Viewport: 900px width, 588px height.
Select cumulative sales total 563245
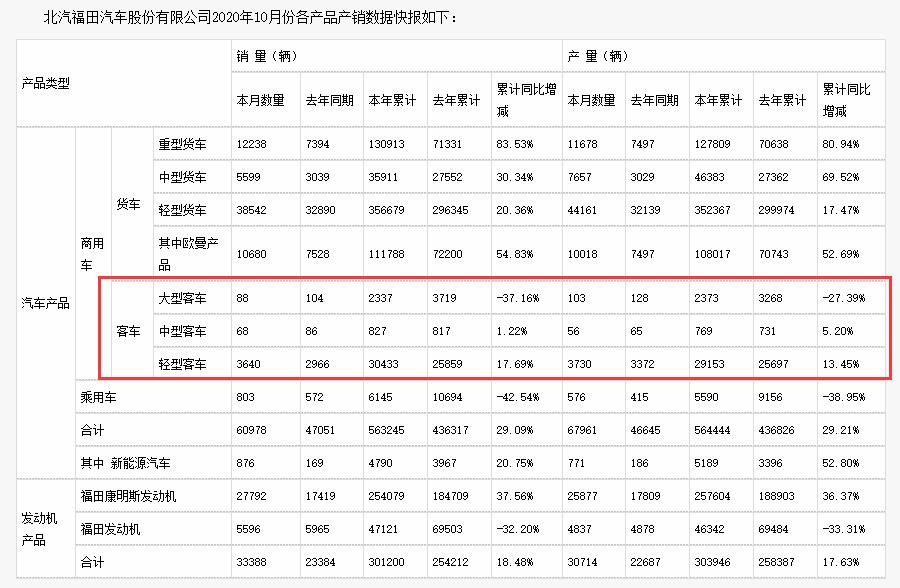click(386, 430)
